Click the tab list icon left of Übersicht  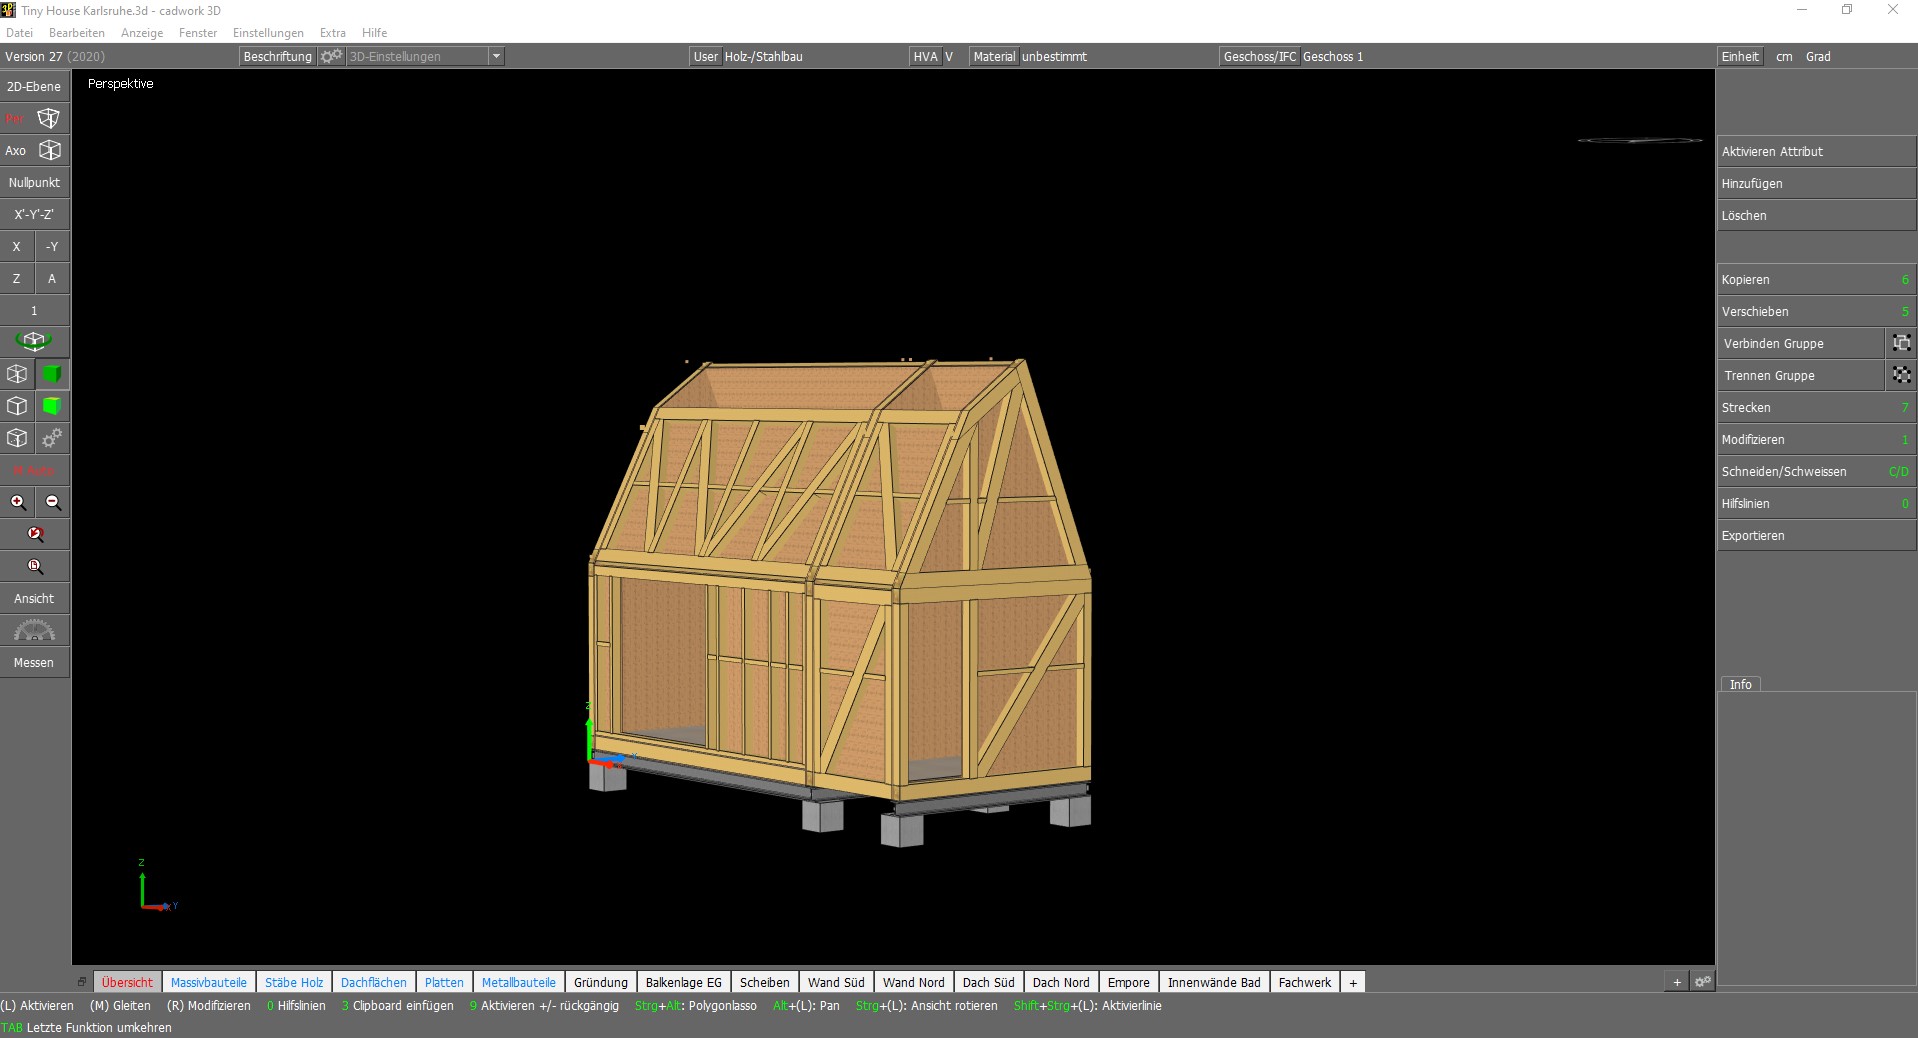(x=82, y=982)
